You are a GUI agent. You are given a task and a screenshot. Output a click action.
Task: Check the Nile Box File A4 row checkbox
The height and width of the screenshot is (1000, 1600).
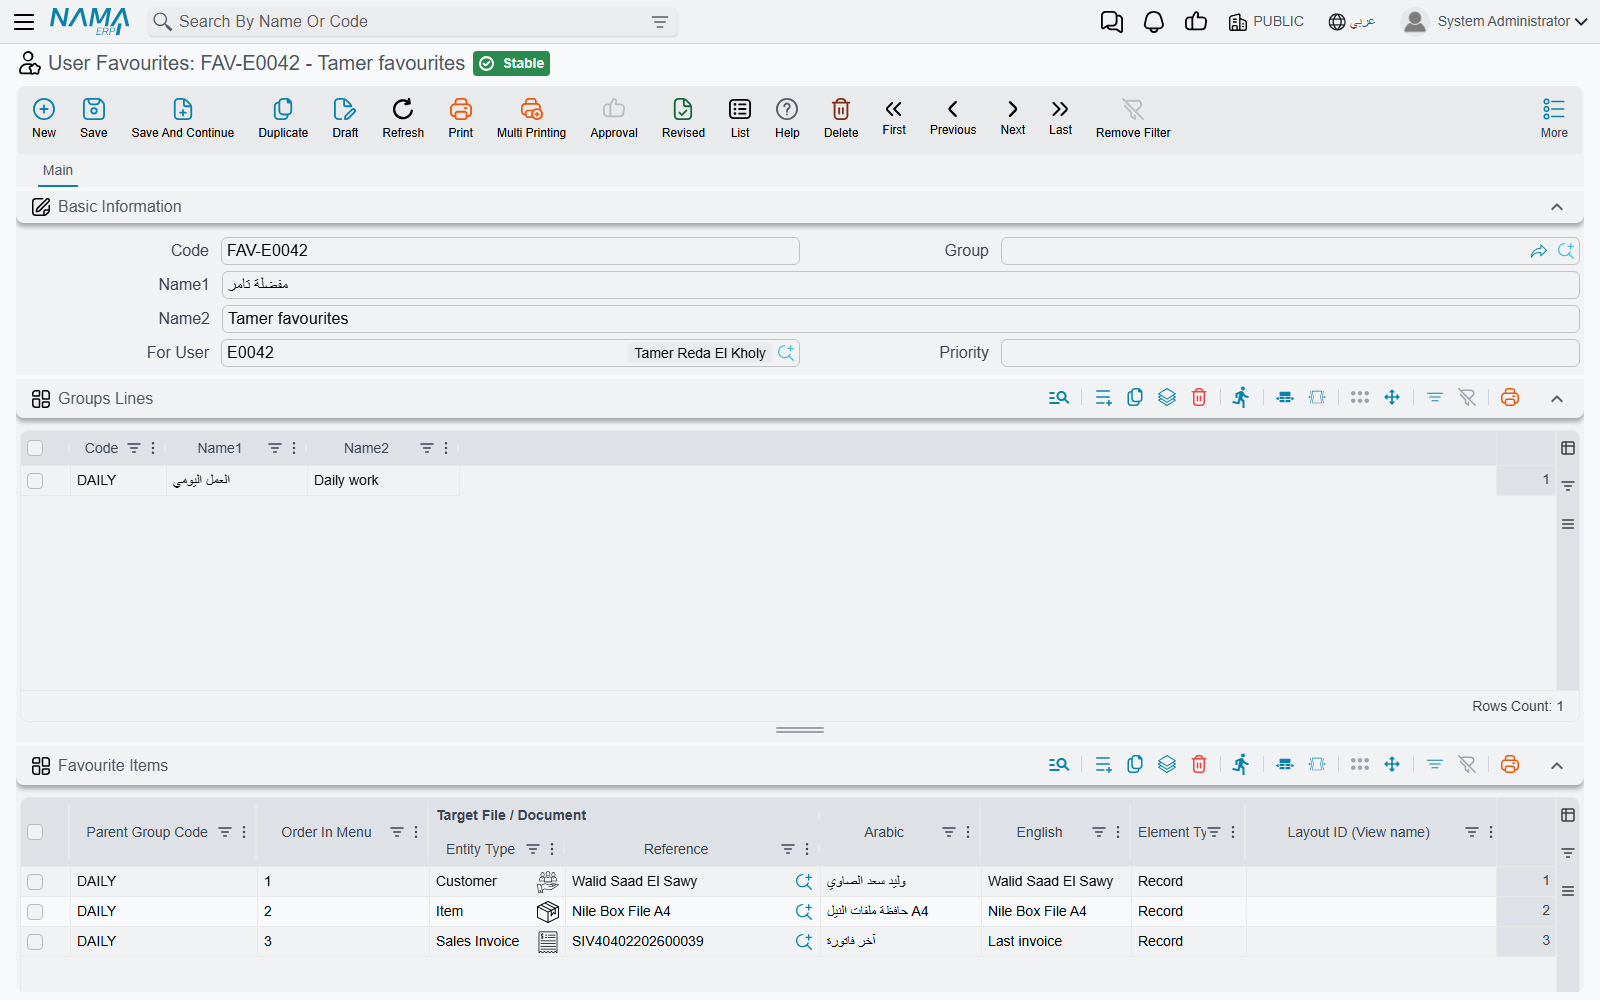click(x=35, y=912)
